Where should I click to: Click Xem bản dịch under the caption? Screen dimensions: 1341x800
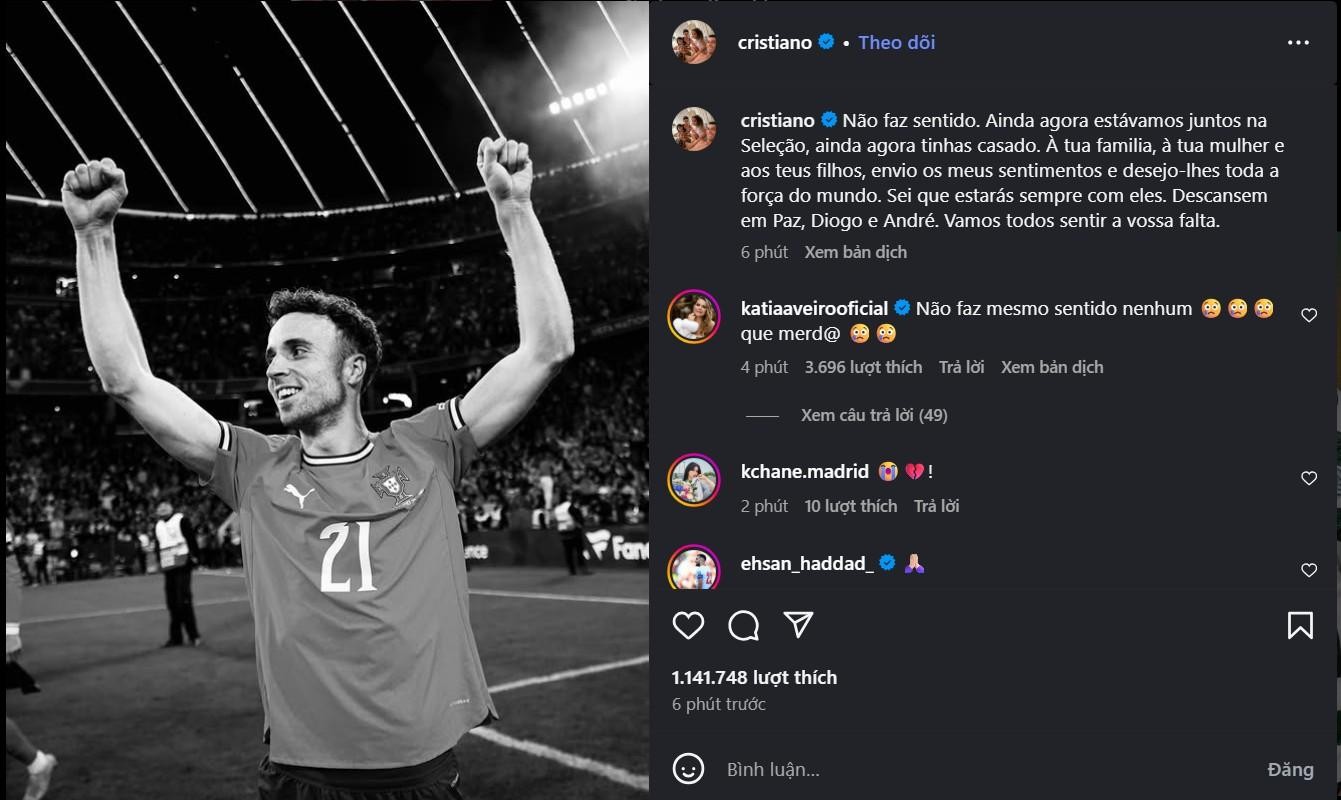(855, 252)
